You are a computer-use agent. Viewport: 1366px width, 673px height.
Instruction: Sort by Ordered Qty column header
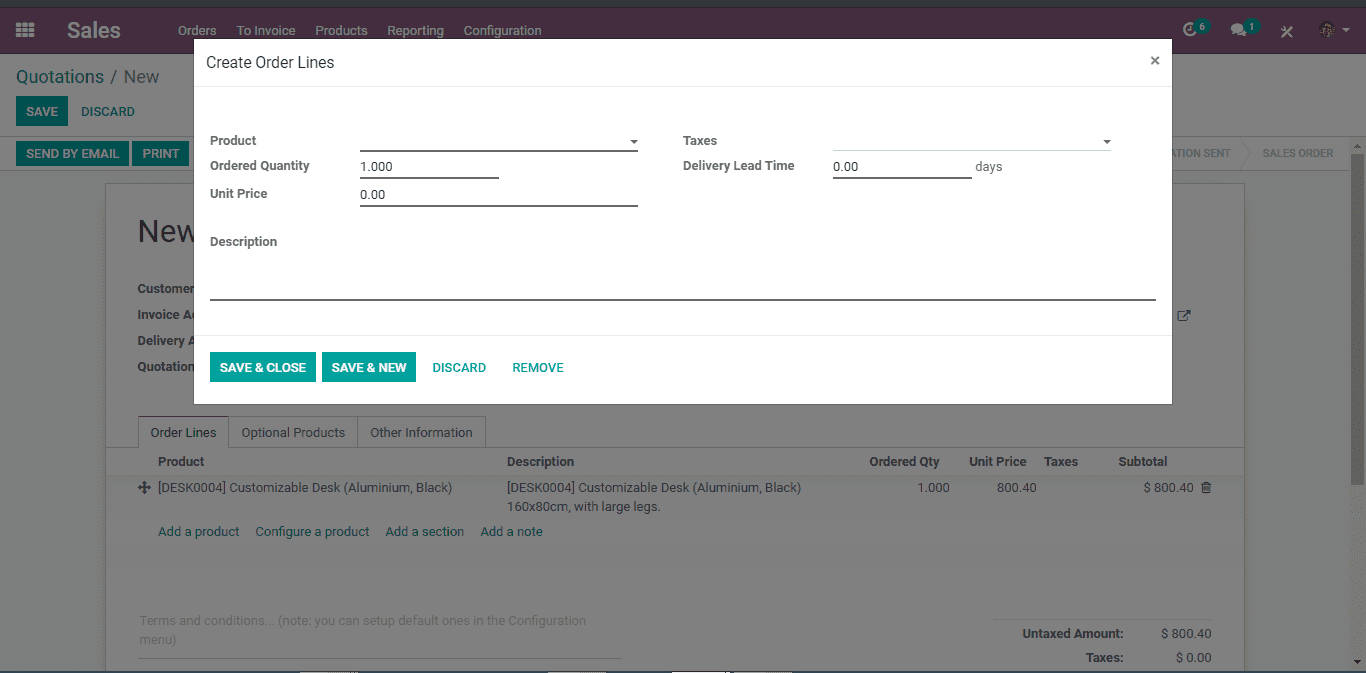(x=905, y=461)
